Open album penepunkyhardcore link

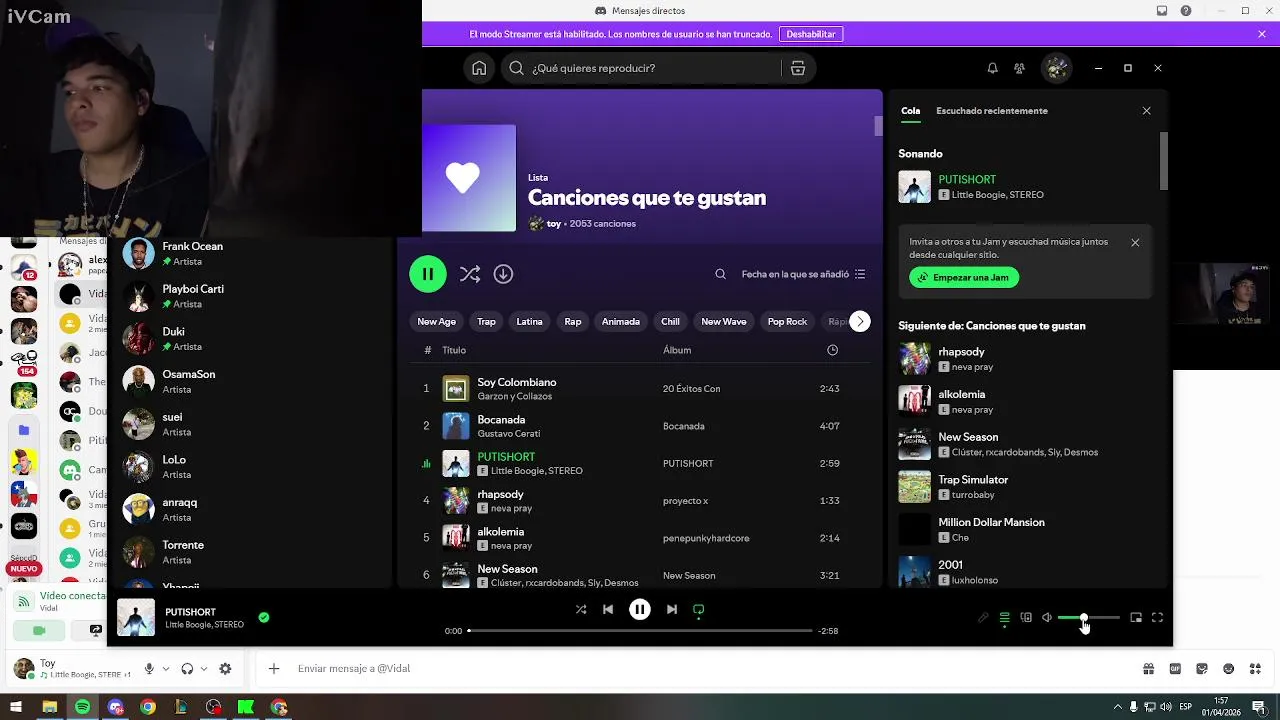706,538
